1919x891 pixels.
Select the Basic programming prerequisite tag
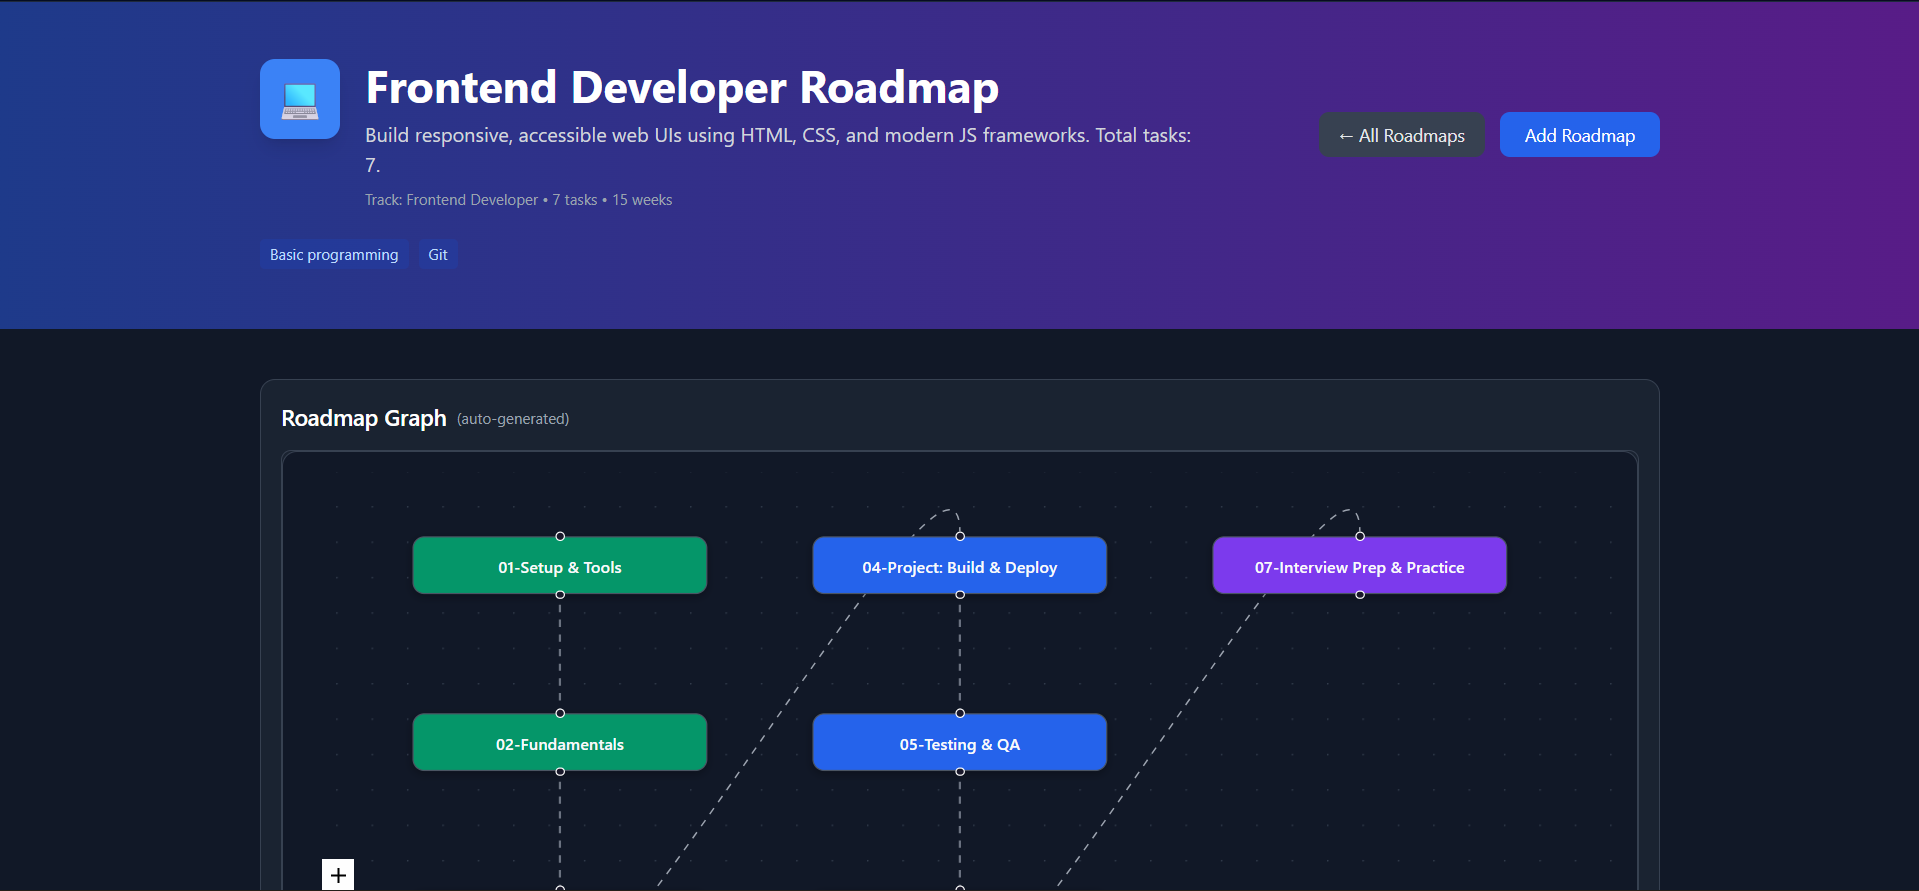(334, 255)
